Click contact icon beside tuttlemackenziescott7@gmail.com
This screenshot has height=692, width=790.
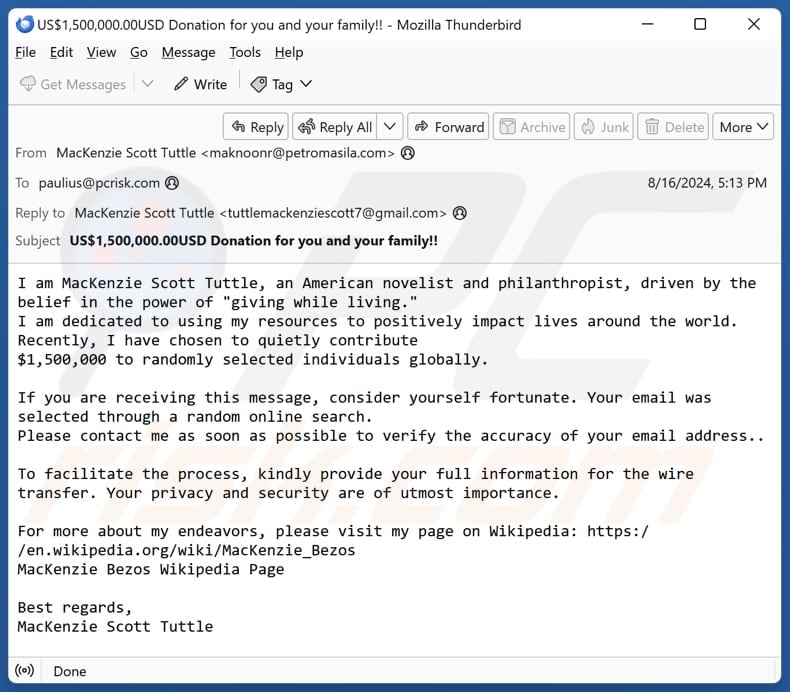tap(459, 213)
